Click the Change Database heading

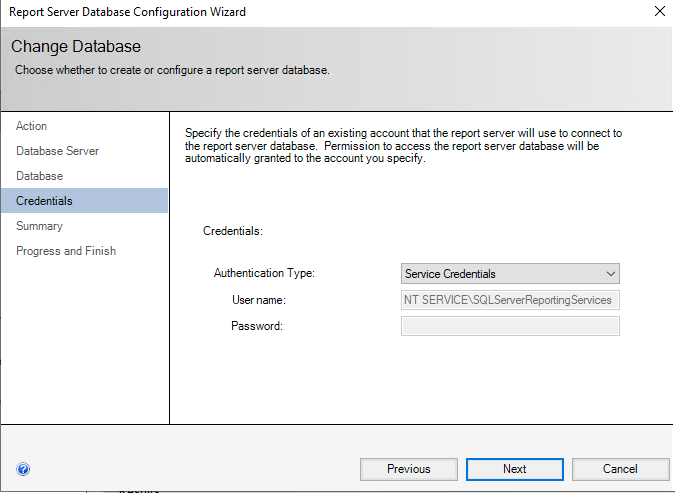tap(76, 47)
